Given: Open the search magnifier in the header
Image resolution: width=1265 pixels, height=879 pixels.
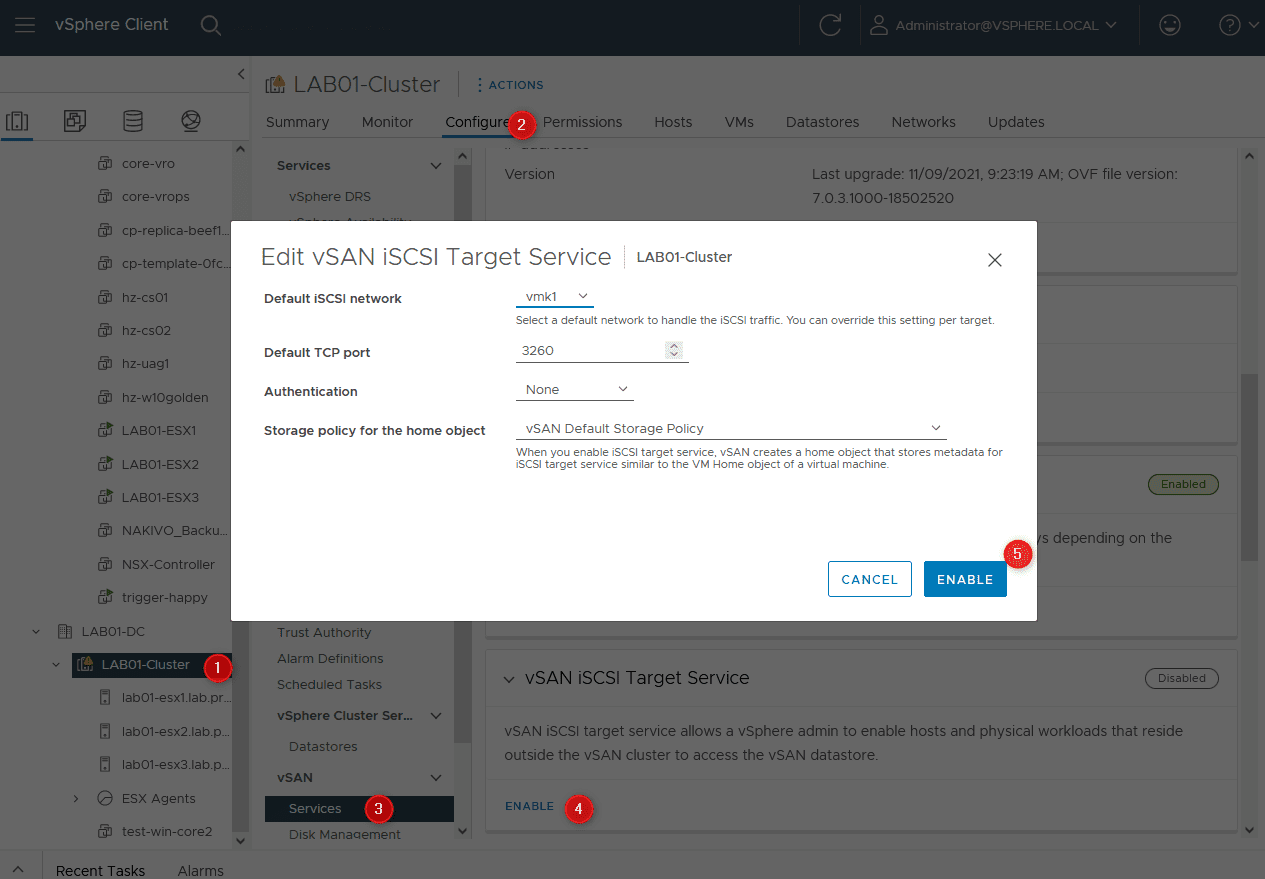Looking at the screenshot, I should [x=211, y=26].
